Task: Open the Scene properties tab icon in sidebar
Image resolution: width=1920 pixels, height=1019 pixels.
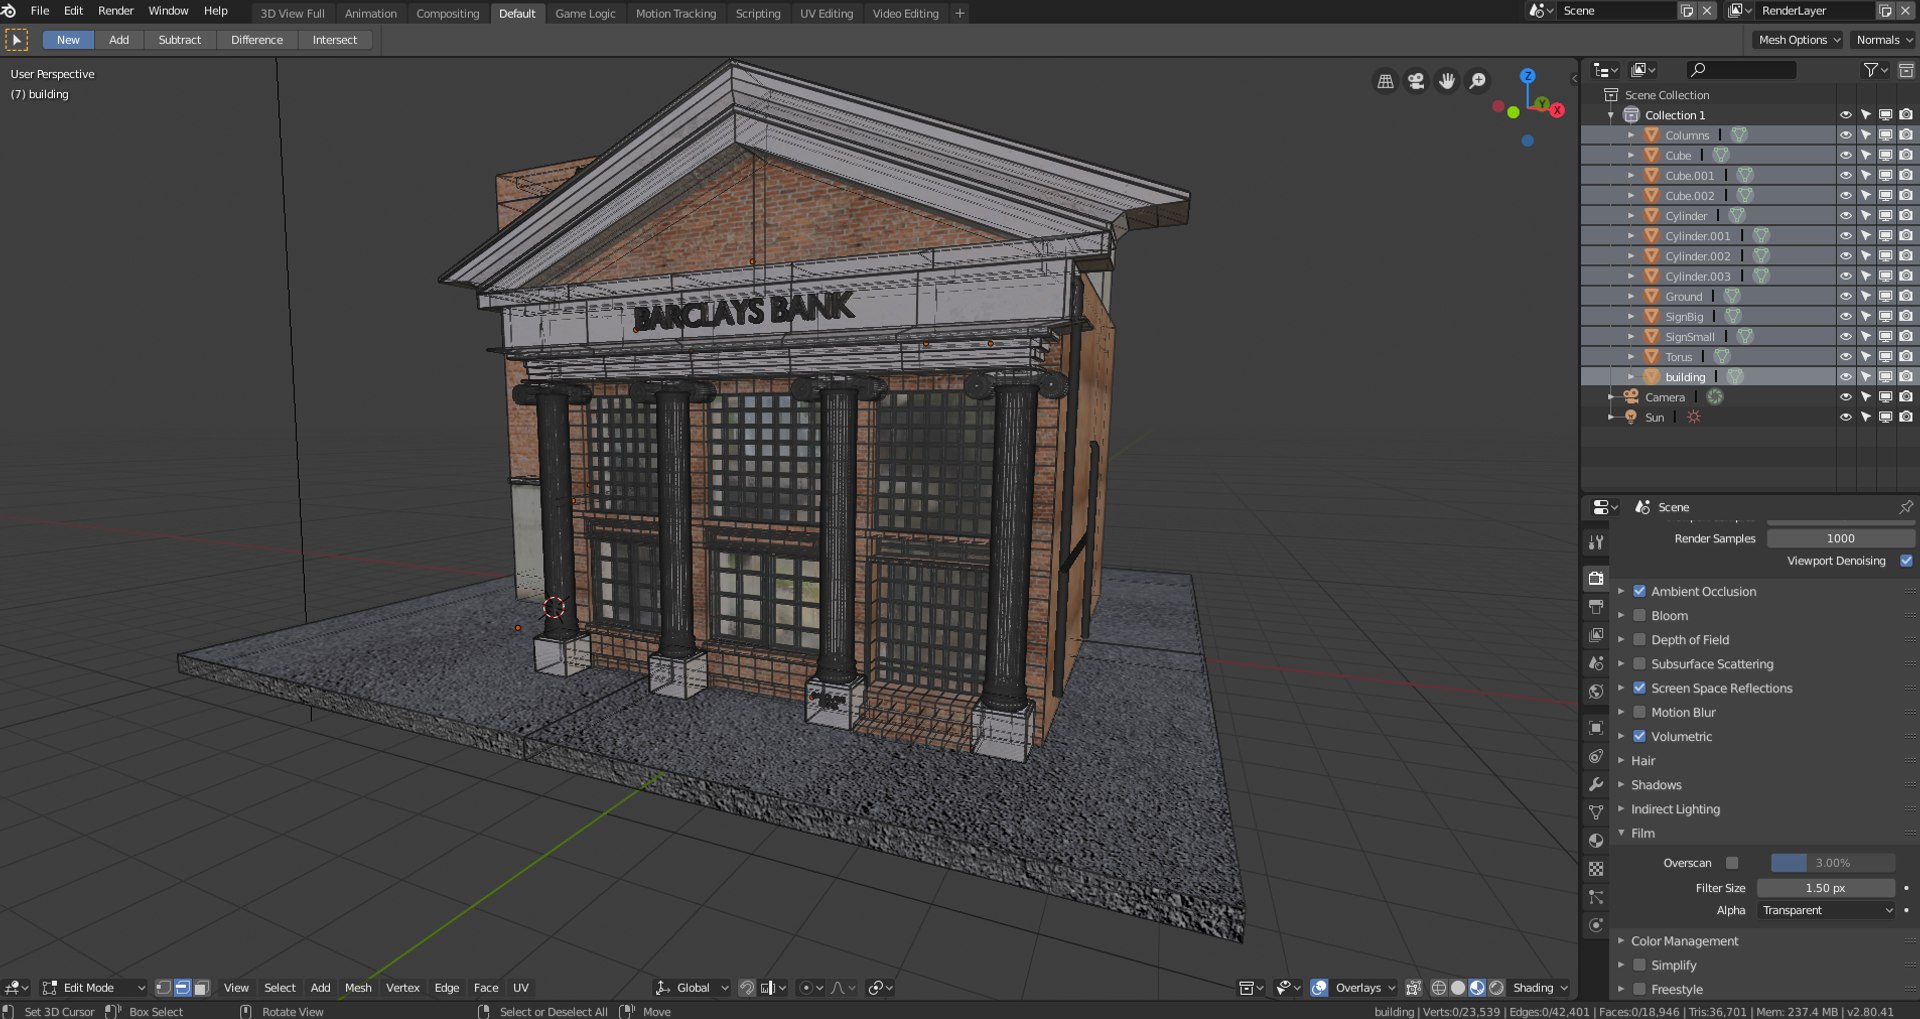Action: 1596,663
